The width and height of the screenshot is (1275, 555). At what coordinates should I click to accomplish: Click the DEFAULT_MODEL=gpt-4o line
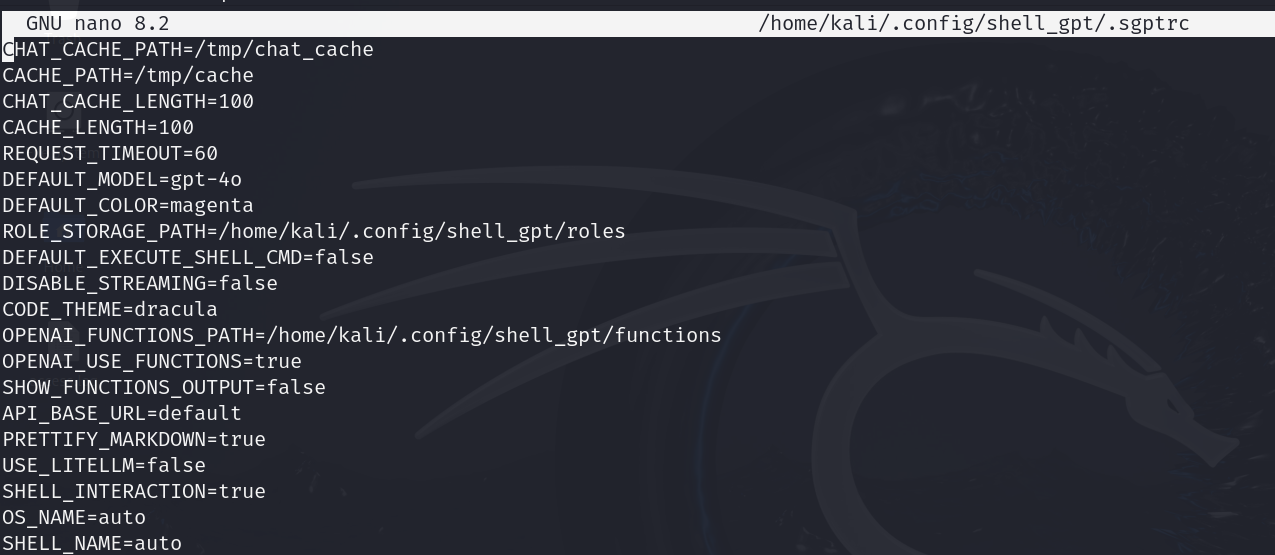(x=122, y=179)
